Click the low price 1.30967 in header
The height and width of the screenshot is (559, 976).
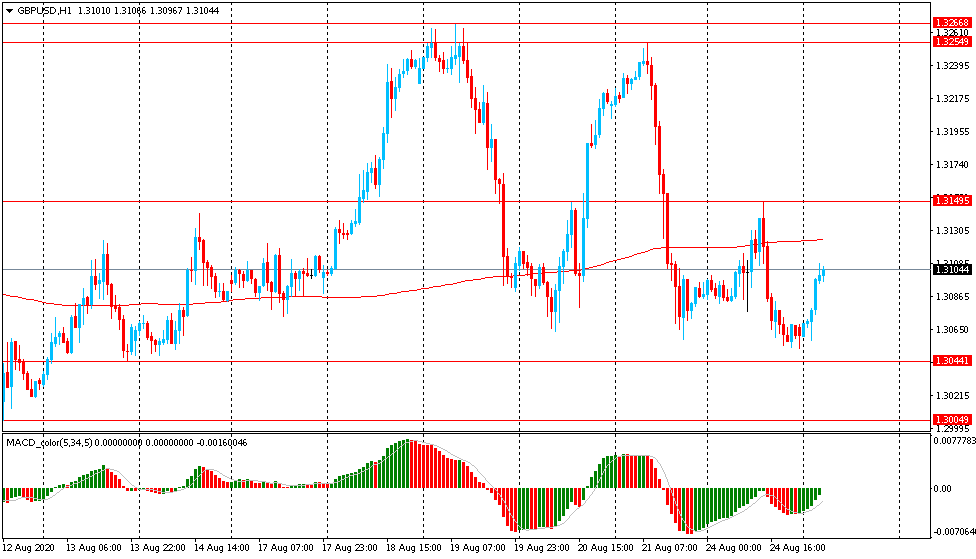pos(166,11)
